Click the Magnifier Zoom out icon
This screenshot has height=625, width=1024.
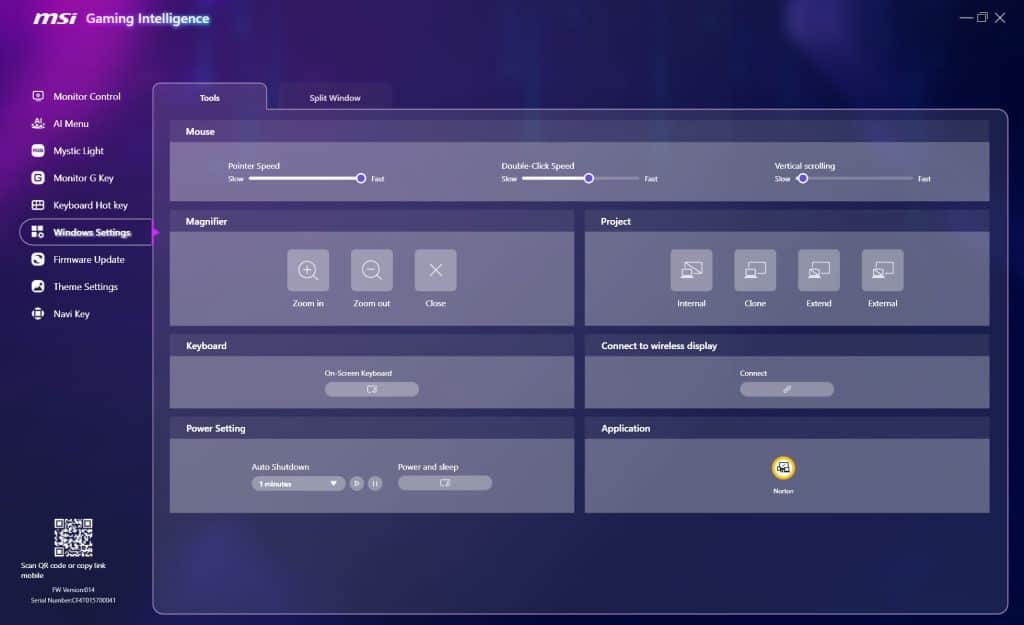[x=372, y=270]
